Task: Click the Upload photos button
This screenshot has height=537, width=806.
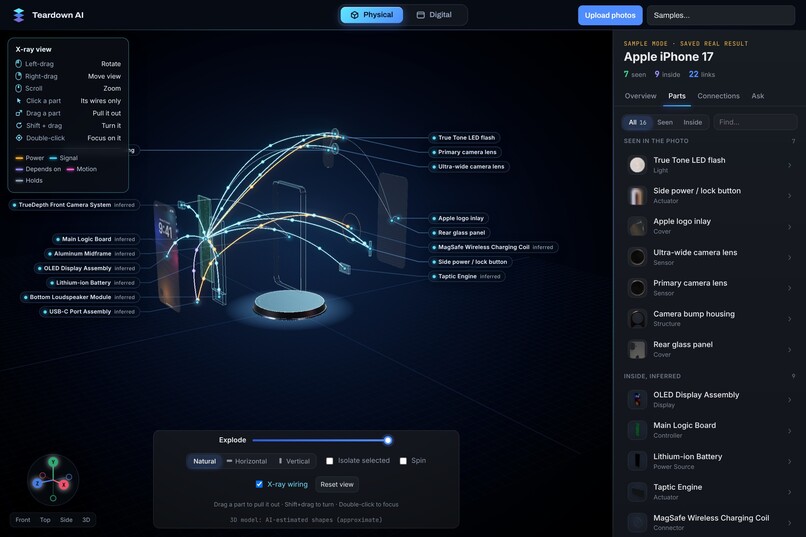Action: click(610, 15)
